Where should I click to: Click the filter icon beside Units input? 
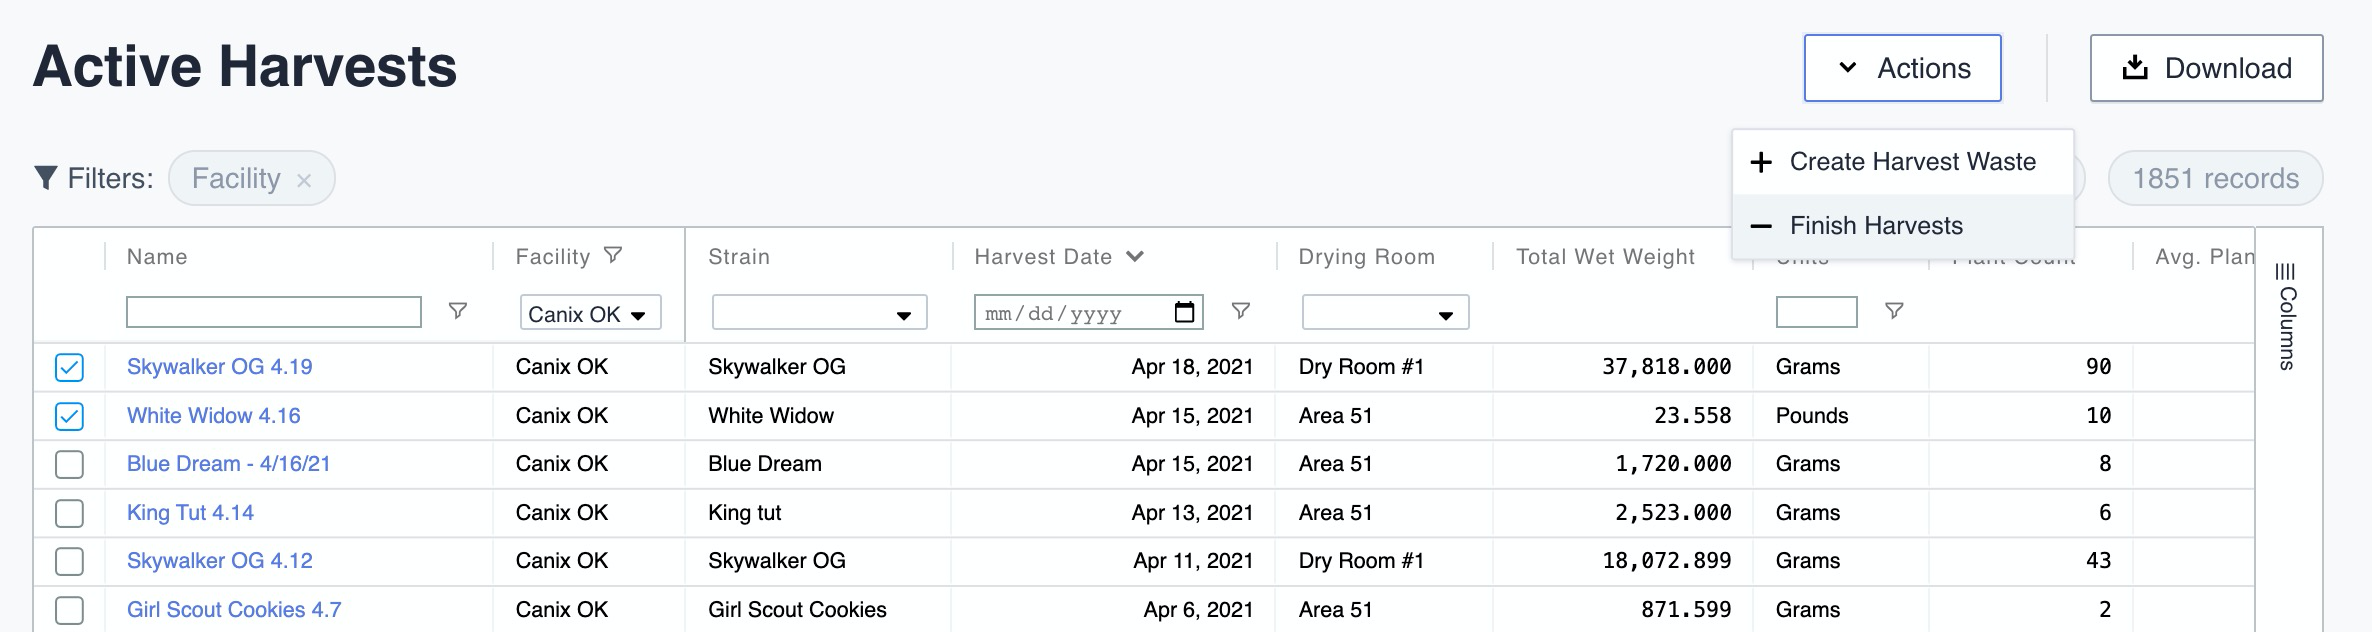pos(1894,311)
